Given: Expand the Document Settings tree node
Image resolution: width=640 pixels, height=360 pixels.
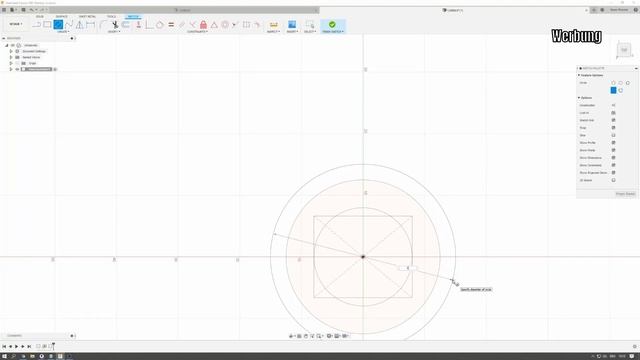Looking at the screenshot, I should coord(11,51).
